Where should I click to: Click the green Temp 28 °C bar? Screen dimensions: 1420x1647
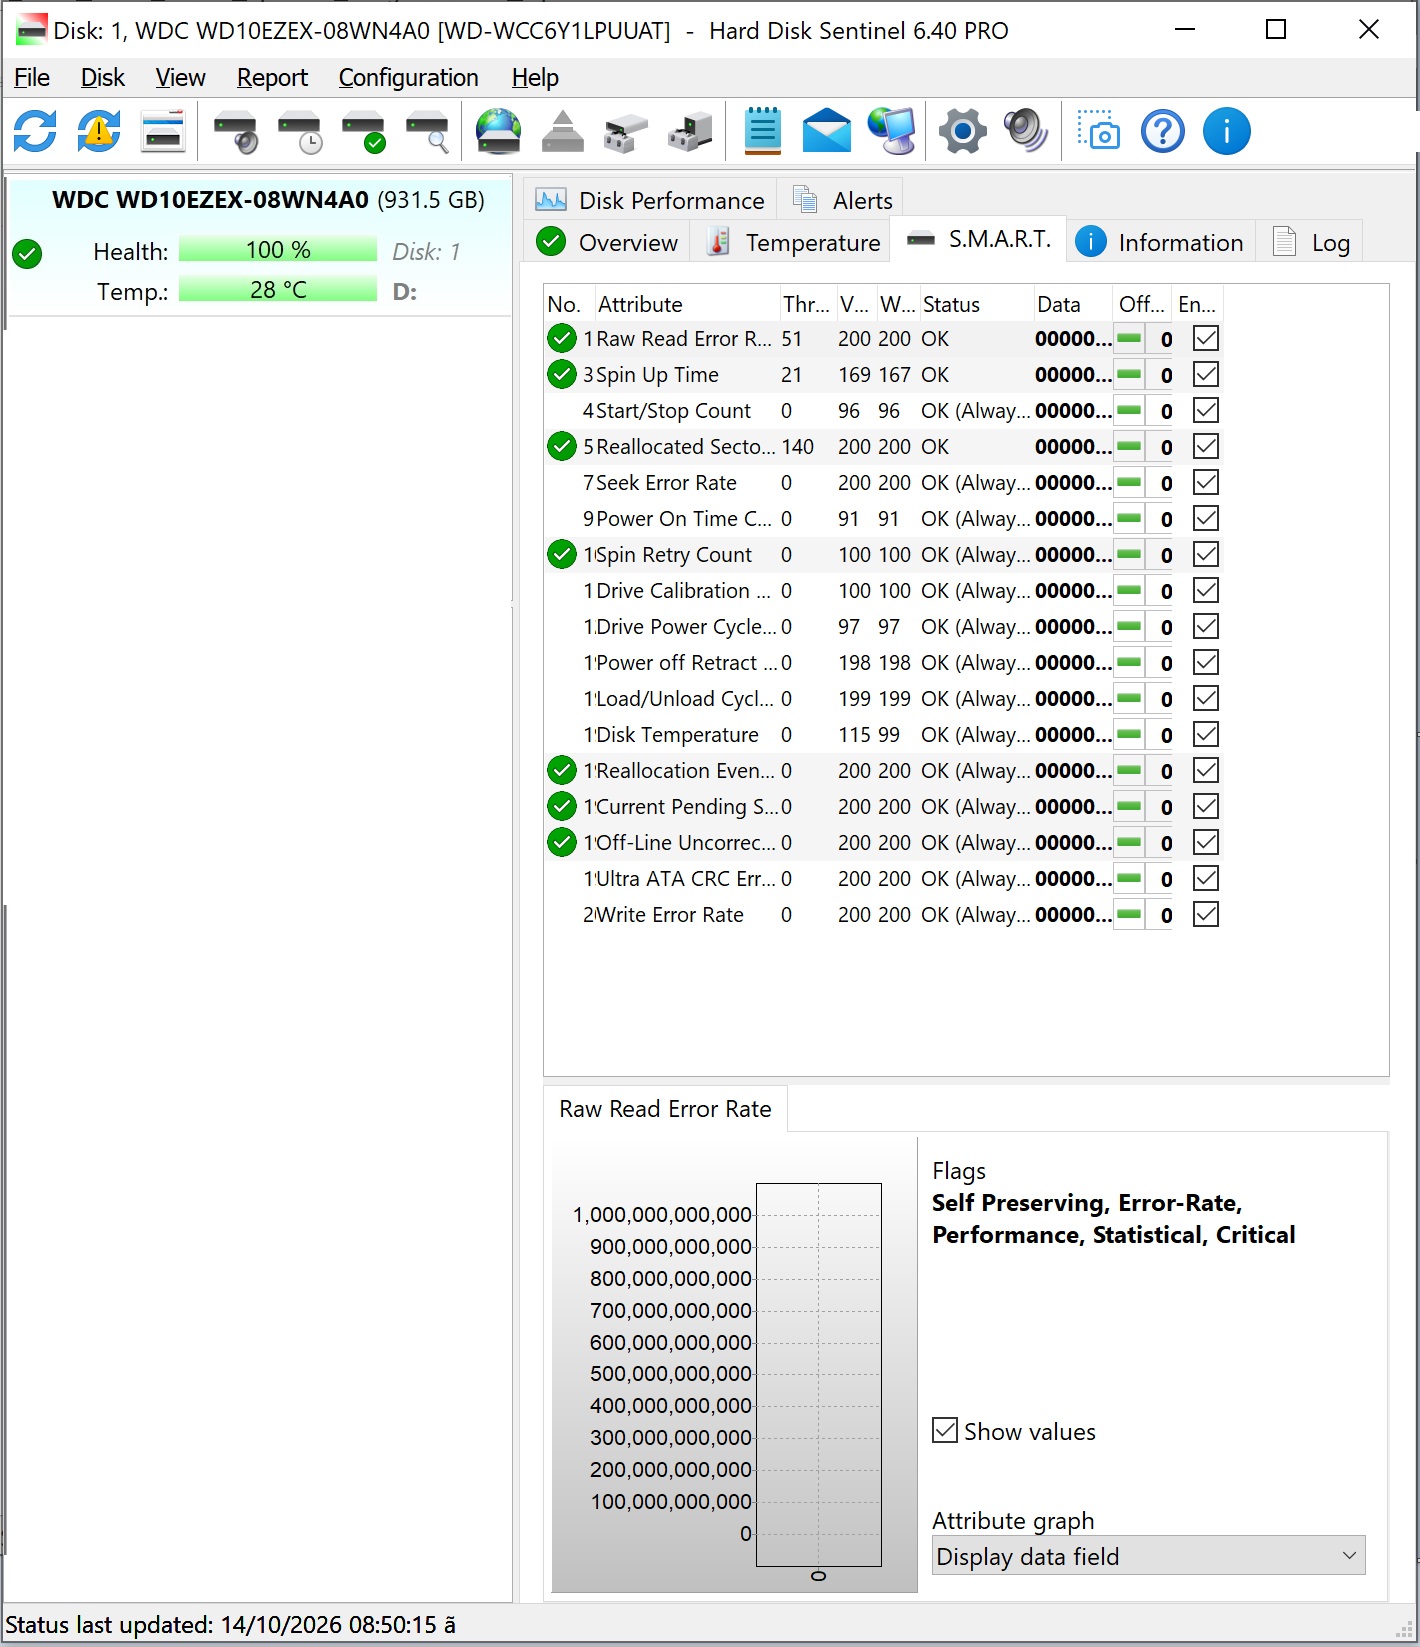pos(278,290)
